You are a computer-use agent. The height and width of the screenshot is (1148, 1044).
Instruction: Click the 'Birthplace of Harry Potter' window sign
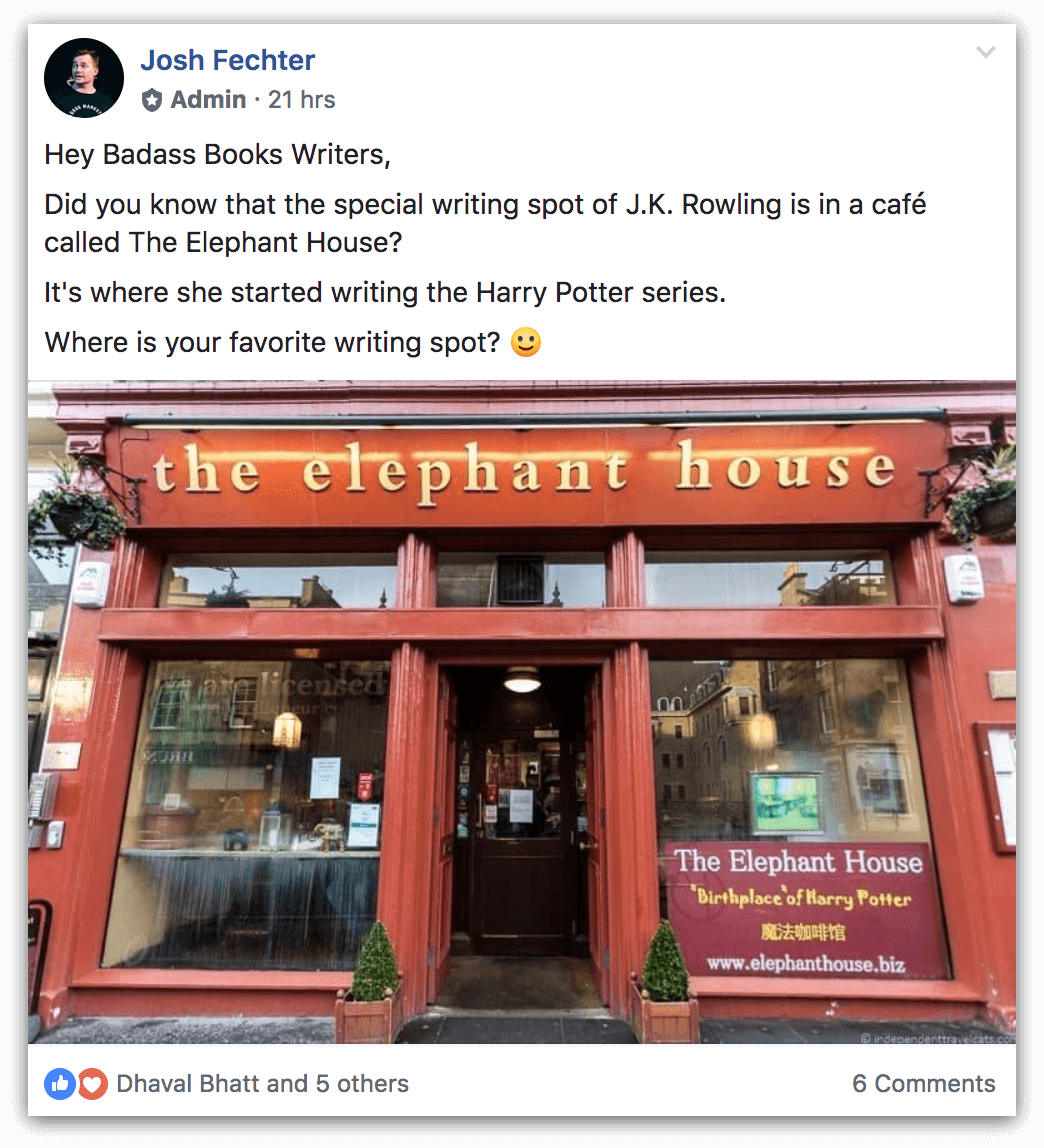803,898
